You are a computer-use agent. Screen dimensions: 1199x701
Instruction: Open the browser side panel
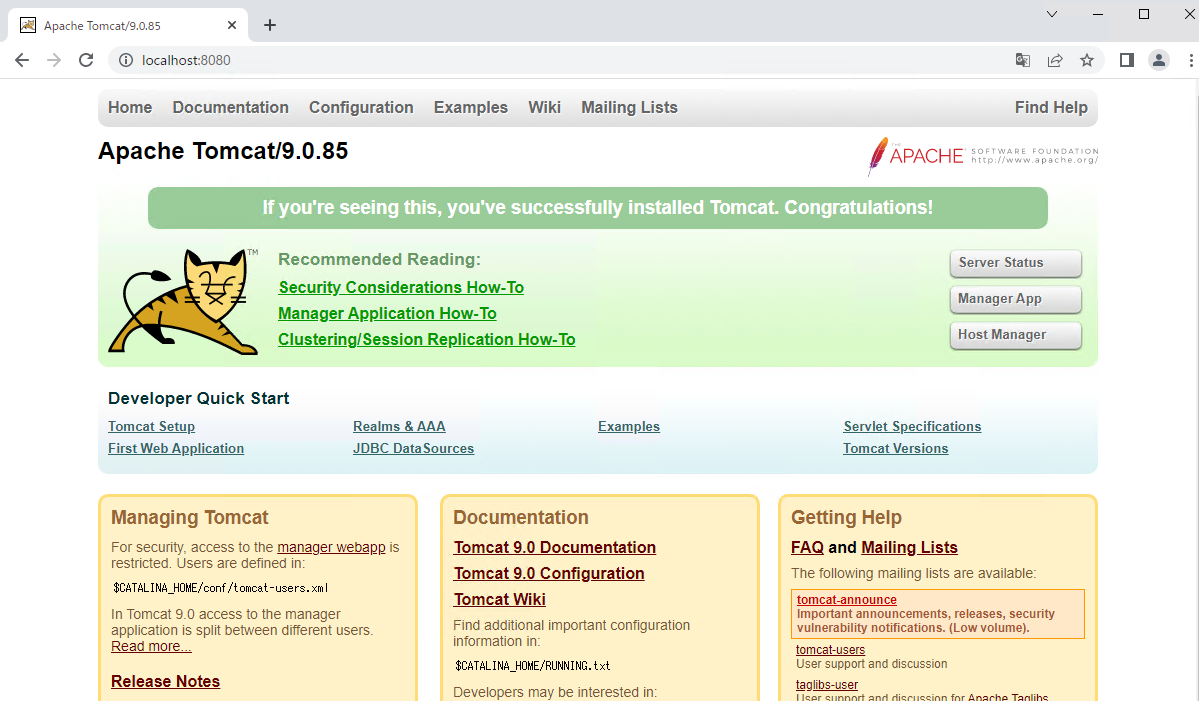coord(1126,60)
